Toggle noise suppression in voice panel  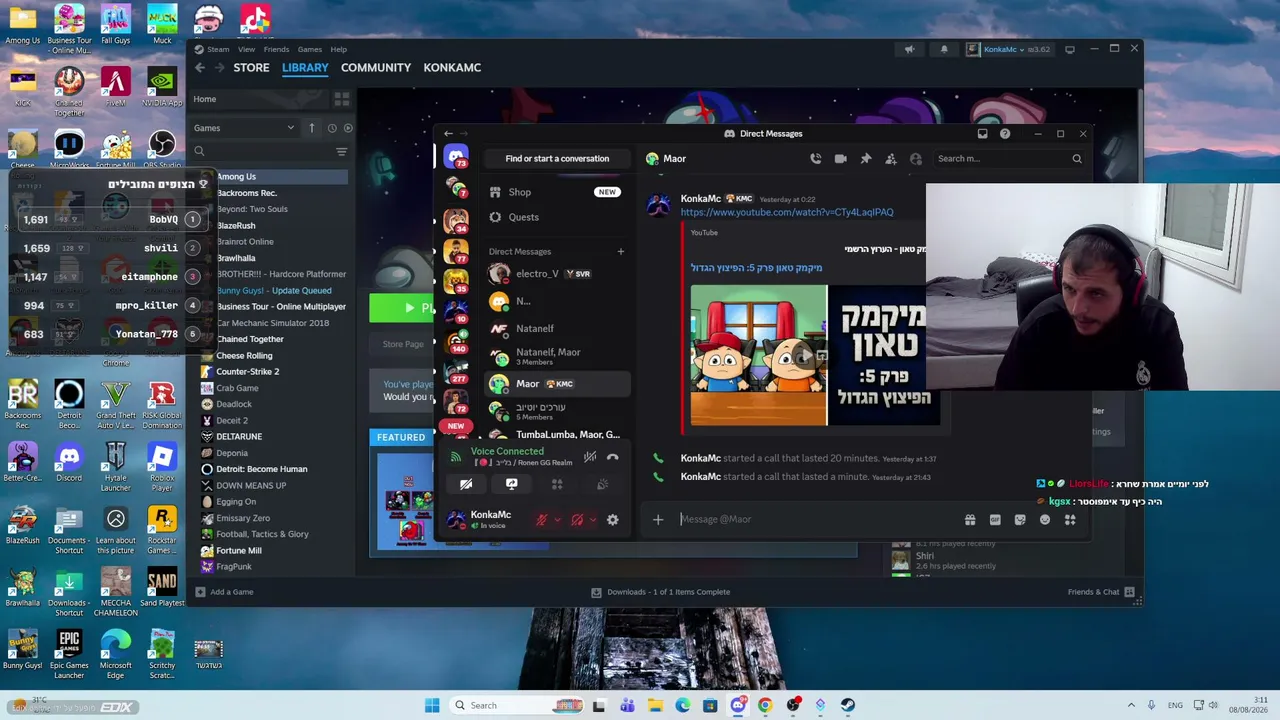590,457
